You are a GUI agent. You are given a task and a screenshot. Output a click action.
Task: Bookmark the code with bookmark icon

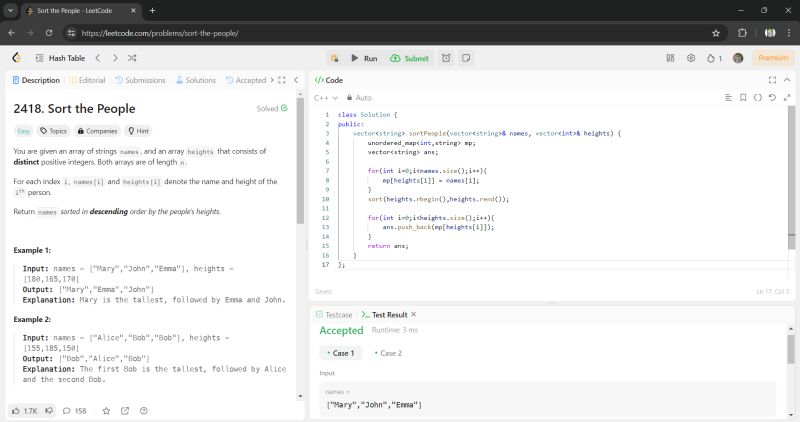743,98
